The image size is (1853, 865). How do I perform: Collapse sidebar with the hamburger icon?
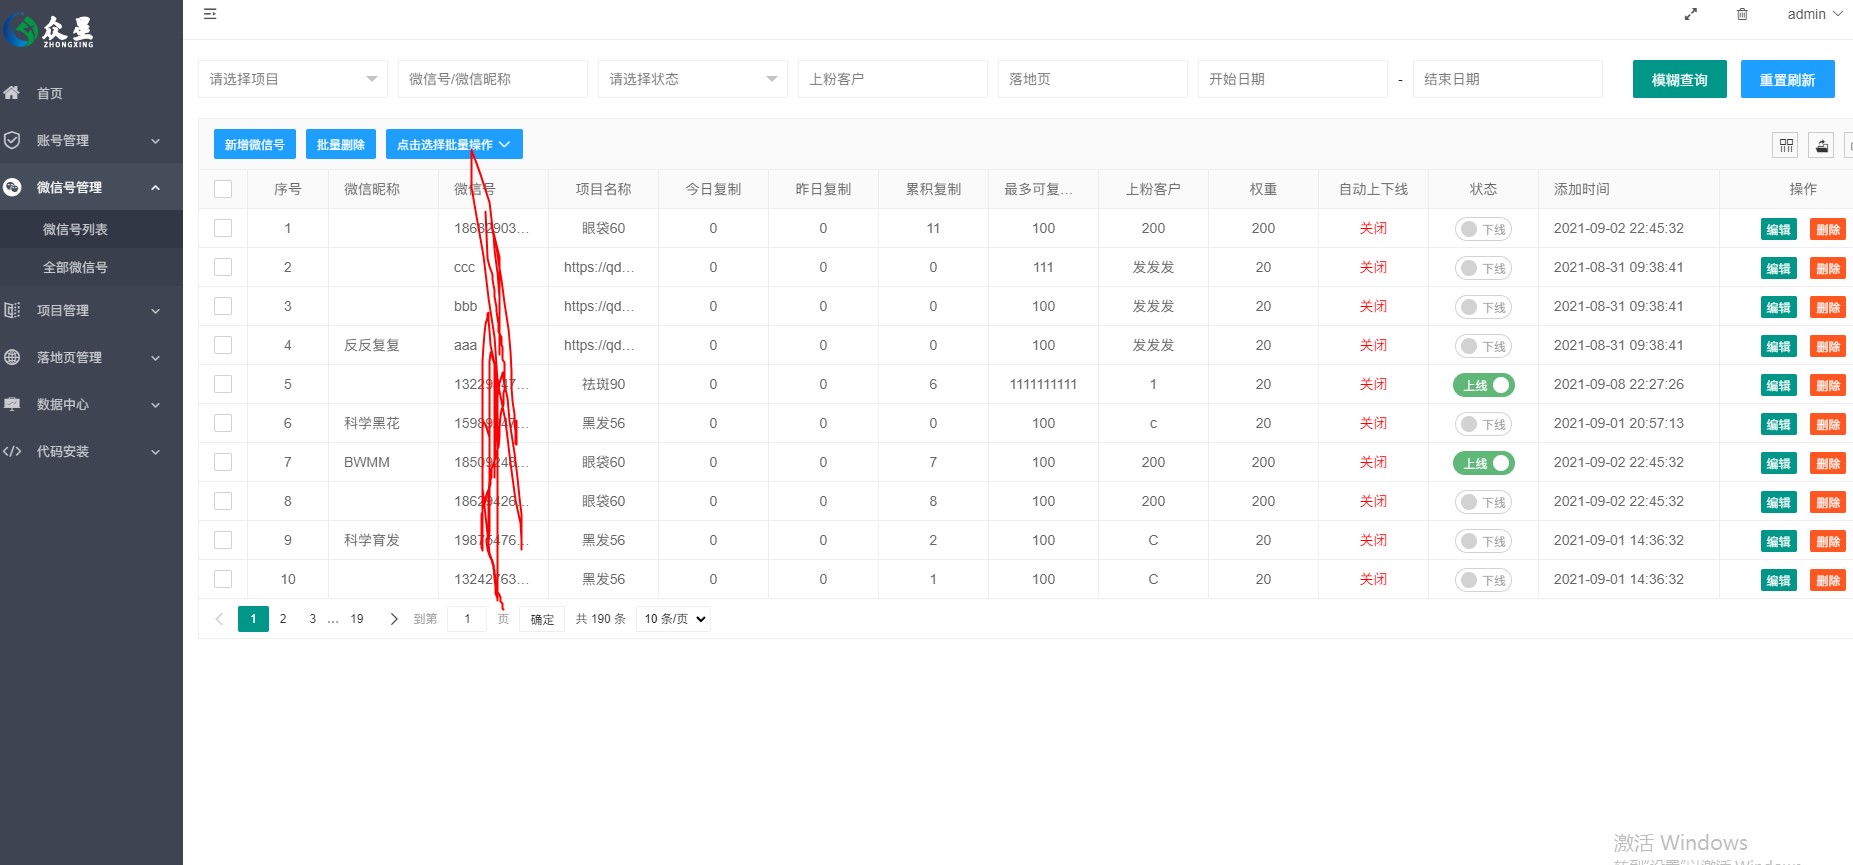point(210,14)
